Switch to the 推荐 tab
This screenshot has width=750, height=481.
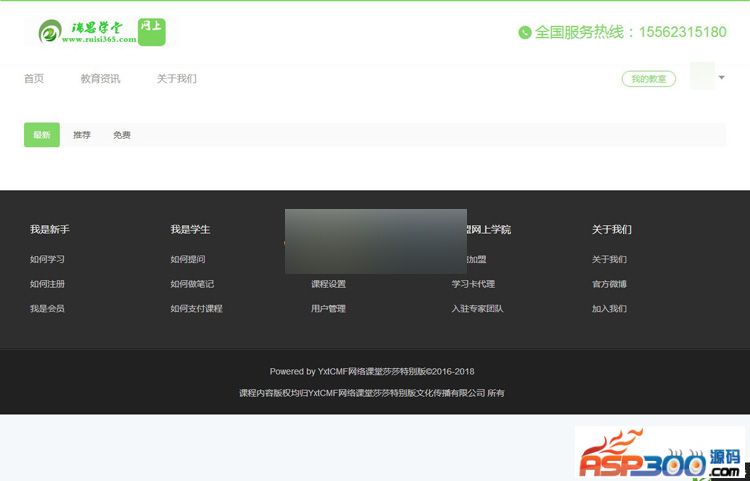tap(82, 135)
